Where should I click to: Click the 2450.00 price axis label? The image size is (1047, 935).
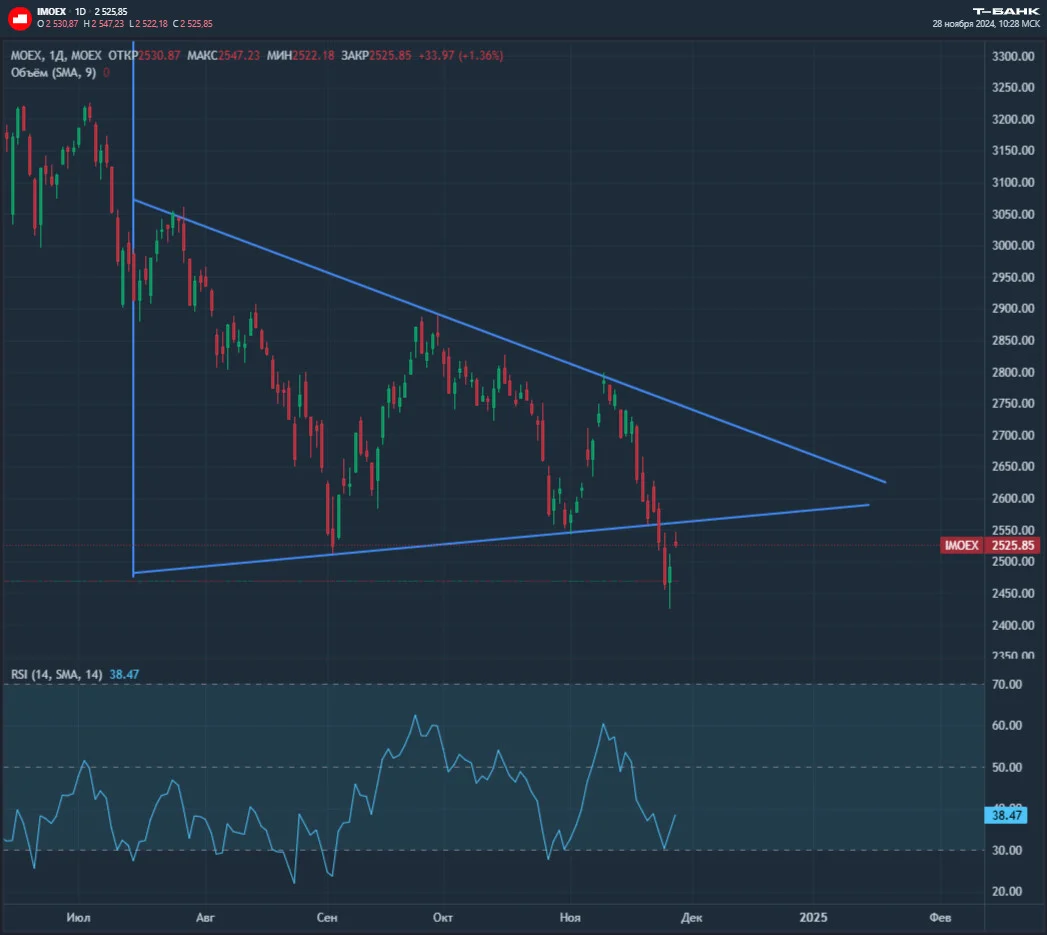(x=1013, y=594)
